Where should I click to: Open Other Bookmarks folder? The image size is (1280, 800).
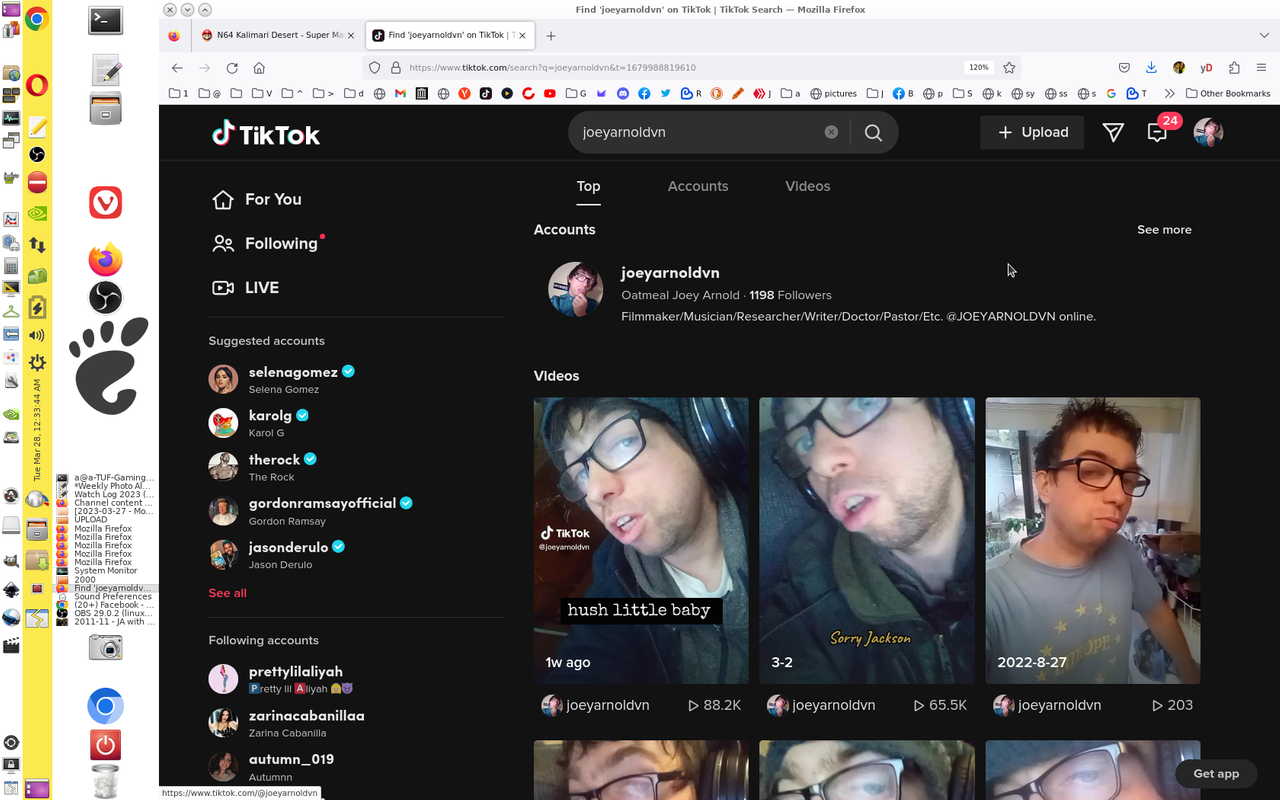(1228, 93)
